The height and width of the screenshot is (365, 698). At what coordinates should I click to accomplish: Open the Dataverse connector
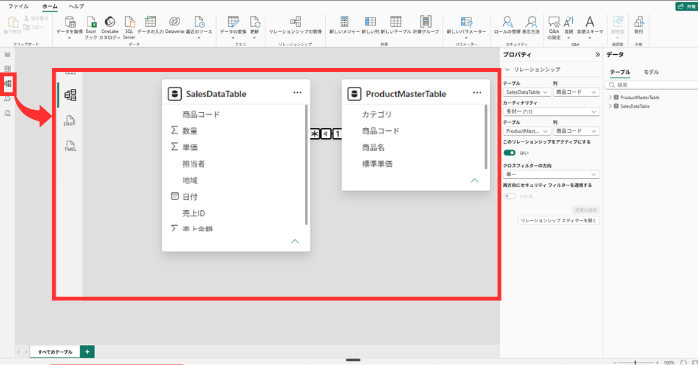click(x=174, y=25)
